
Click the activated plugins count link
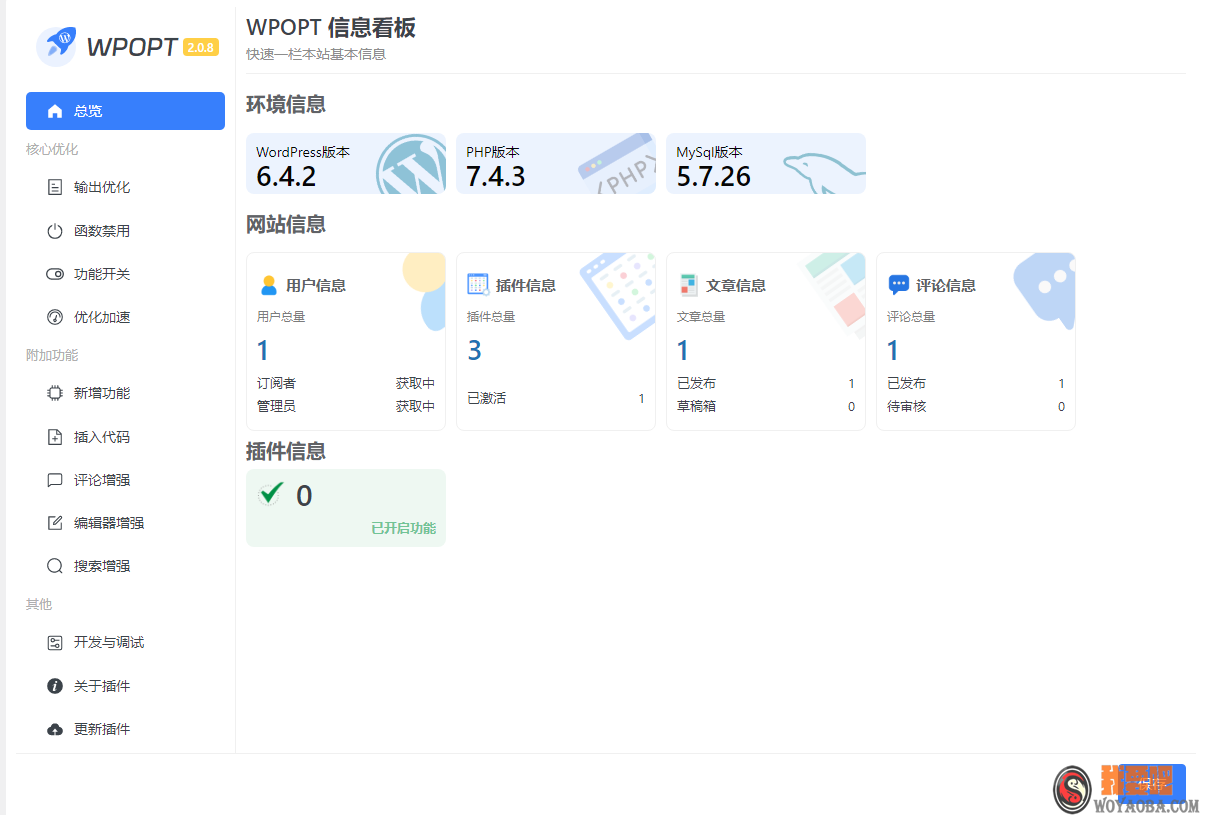(641, 398)
